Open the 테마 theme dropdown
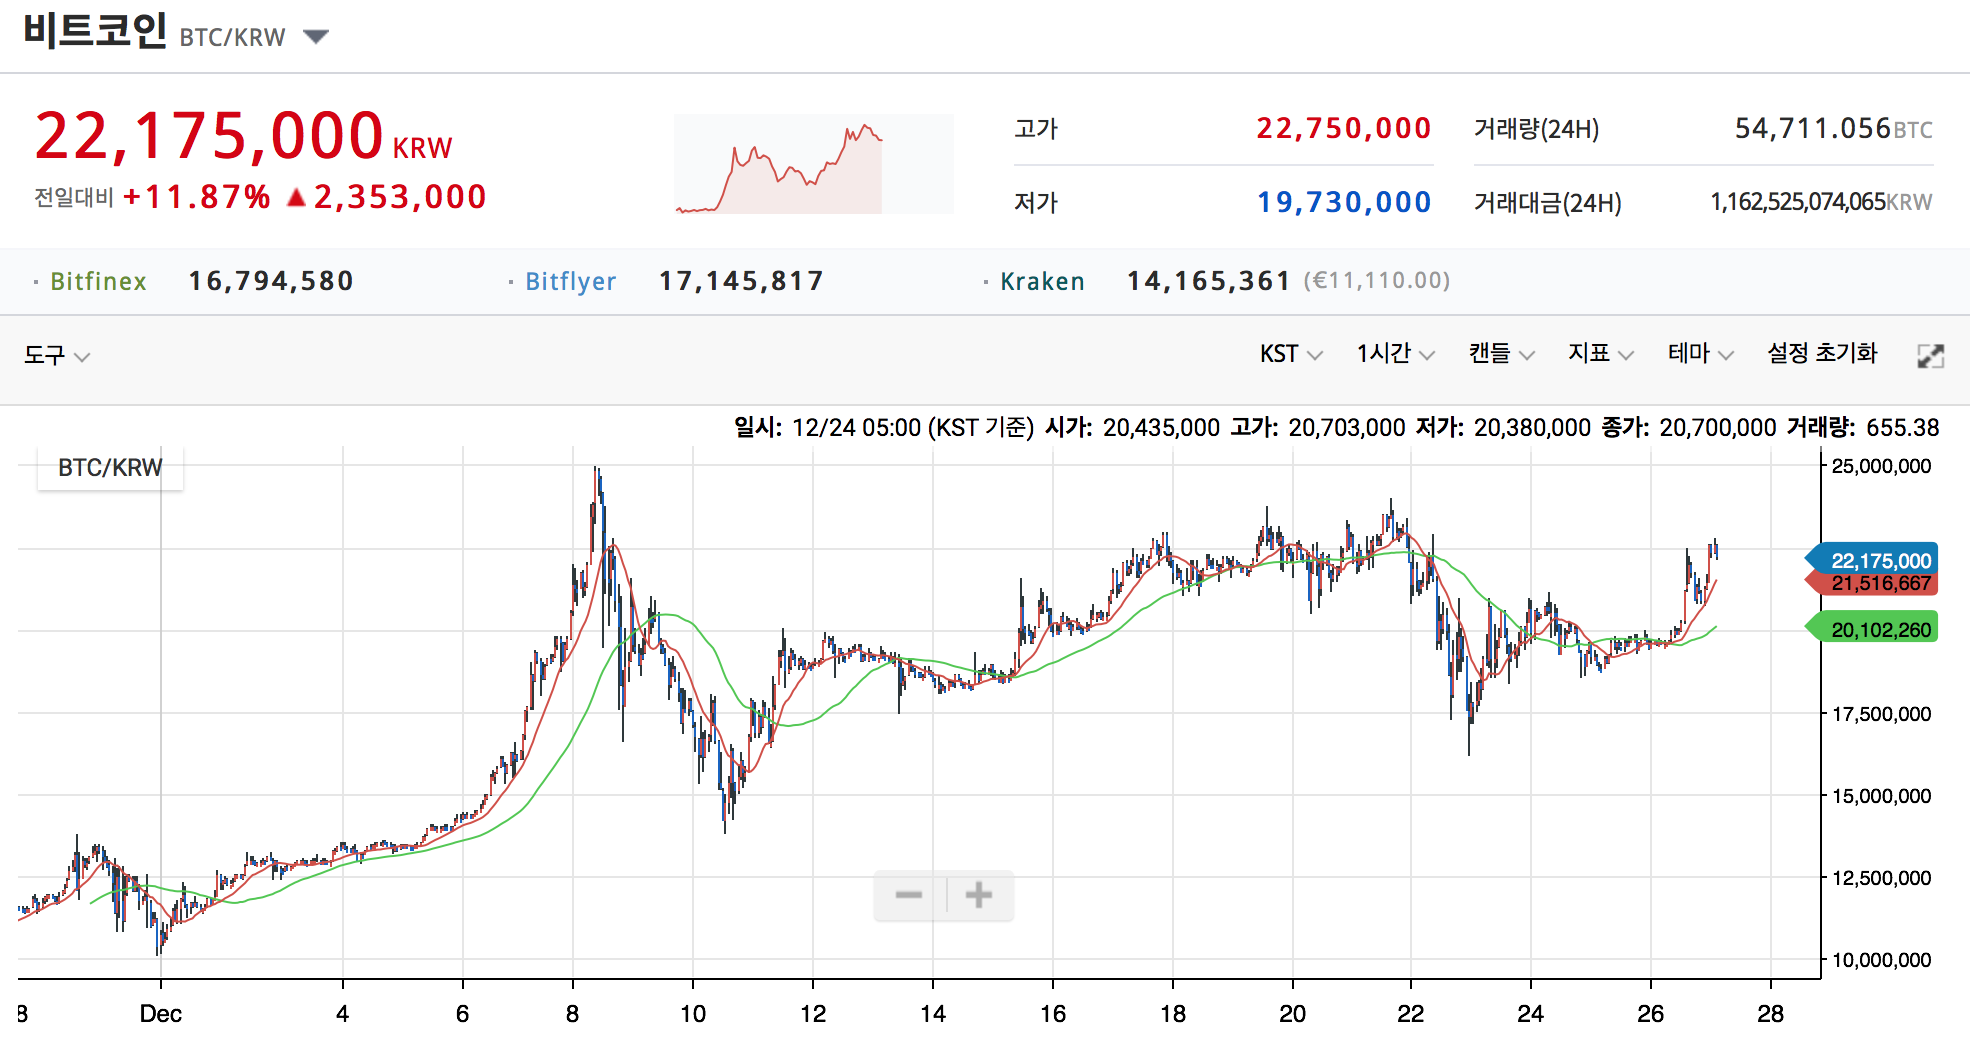Screen dimensions: 1970x1038 (1700, 354)
